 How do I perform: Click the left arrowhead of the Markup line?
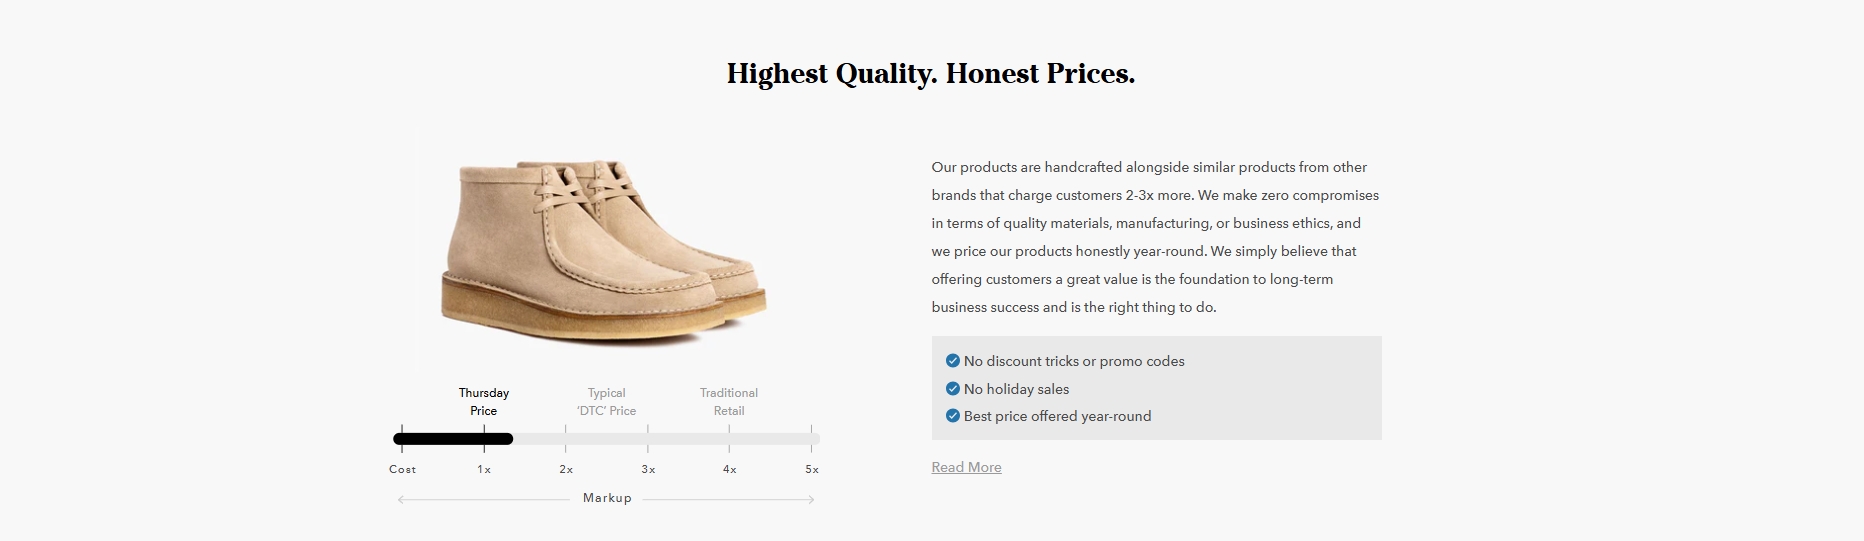click(x=401, y=499)
